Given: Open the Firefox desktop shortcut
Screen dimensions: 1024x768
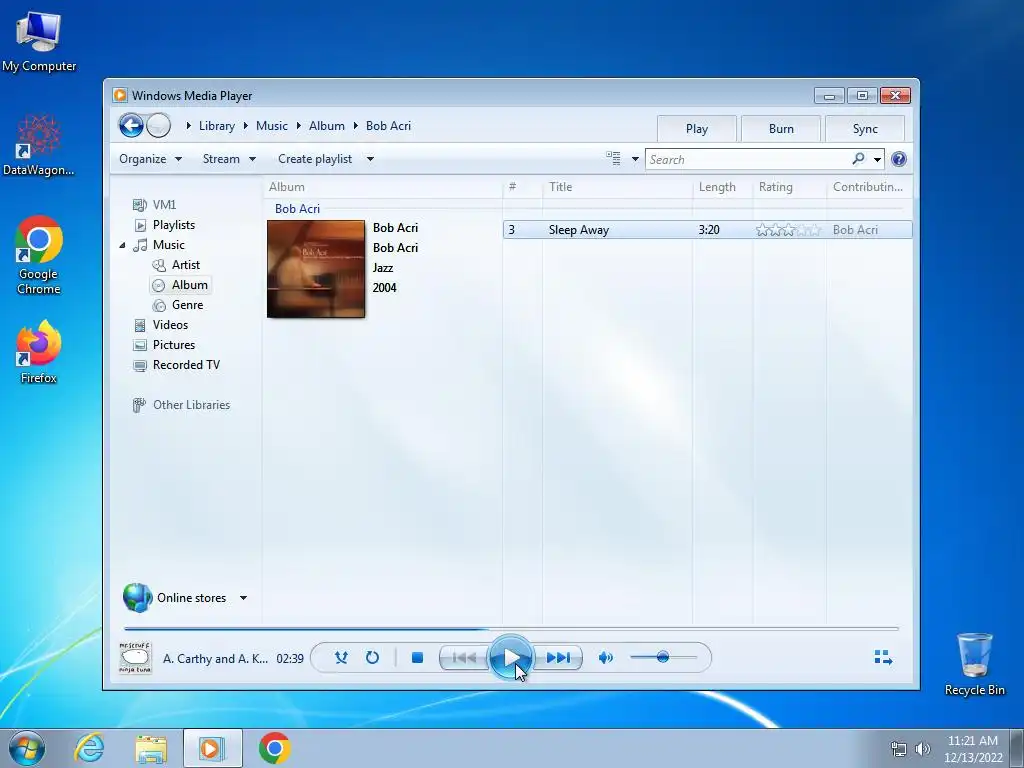Looking at the screenshot, I should 39,351.
